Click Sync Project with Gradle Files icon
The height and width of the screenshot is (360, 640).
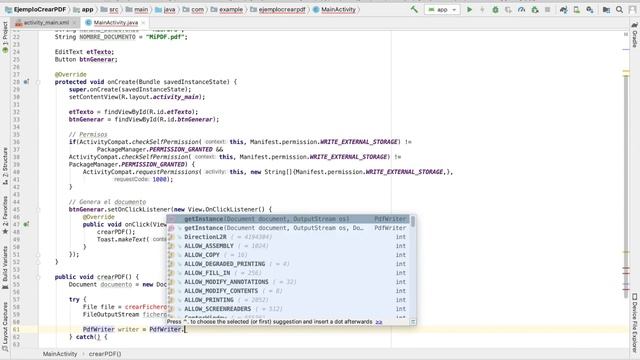(564, 9)
